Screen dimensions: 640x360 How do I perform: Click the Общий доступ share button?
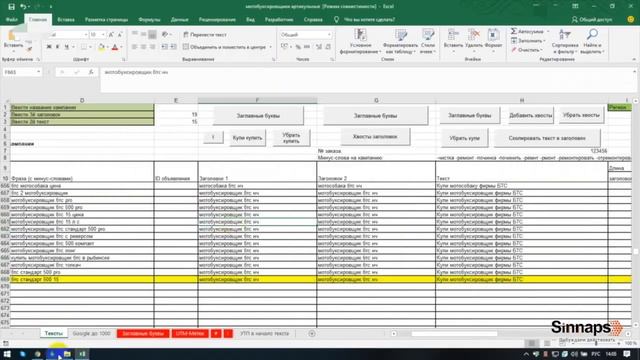(x=592, y=20)
